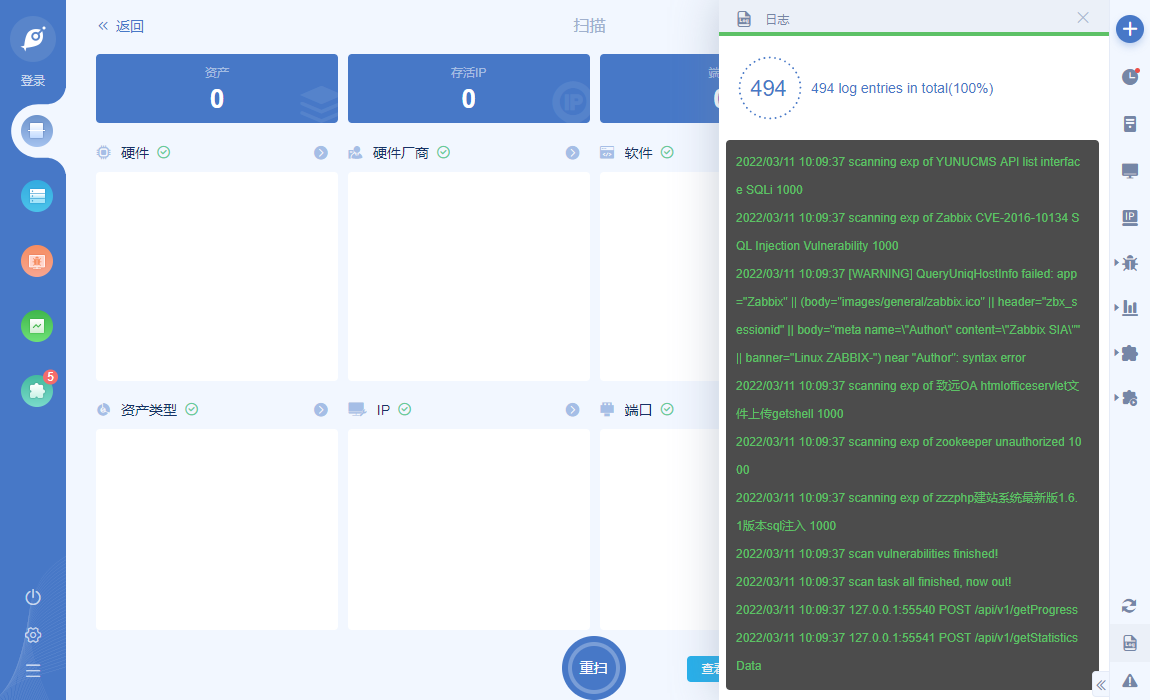Open the vulnerability scan (bug) panel icon
This screenshot has width=1150, height=700.
(x=1132, y=263)
